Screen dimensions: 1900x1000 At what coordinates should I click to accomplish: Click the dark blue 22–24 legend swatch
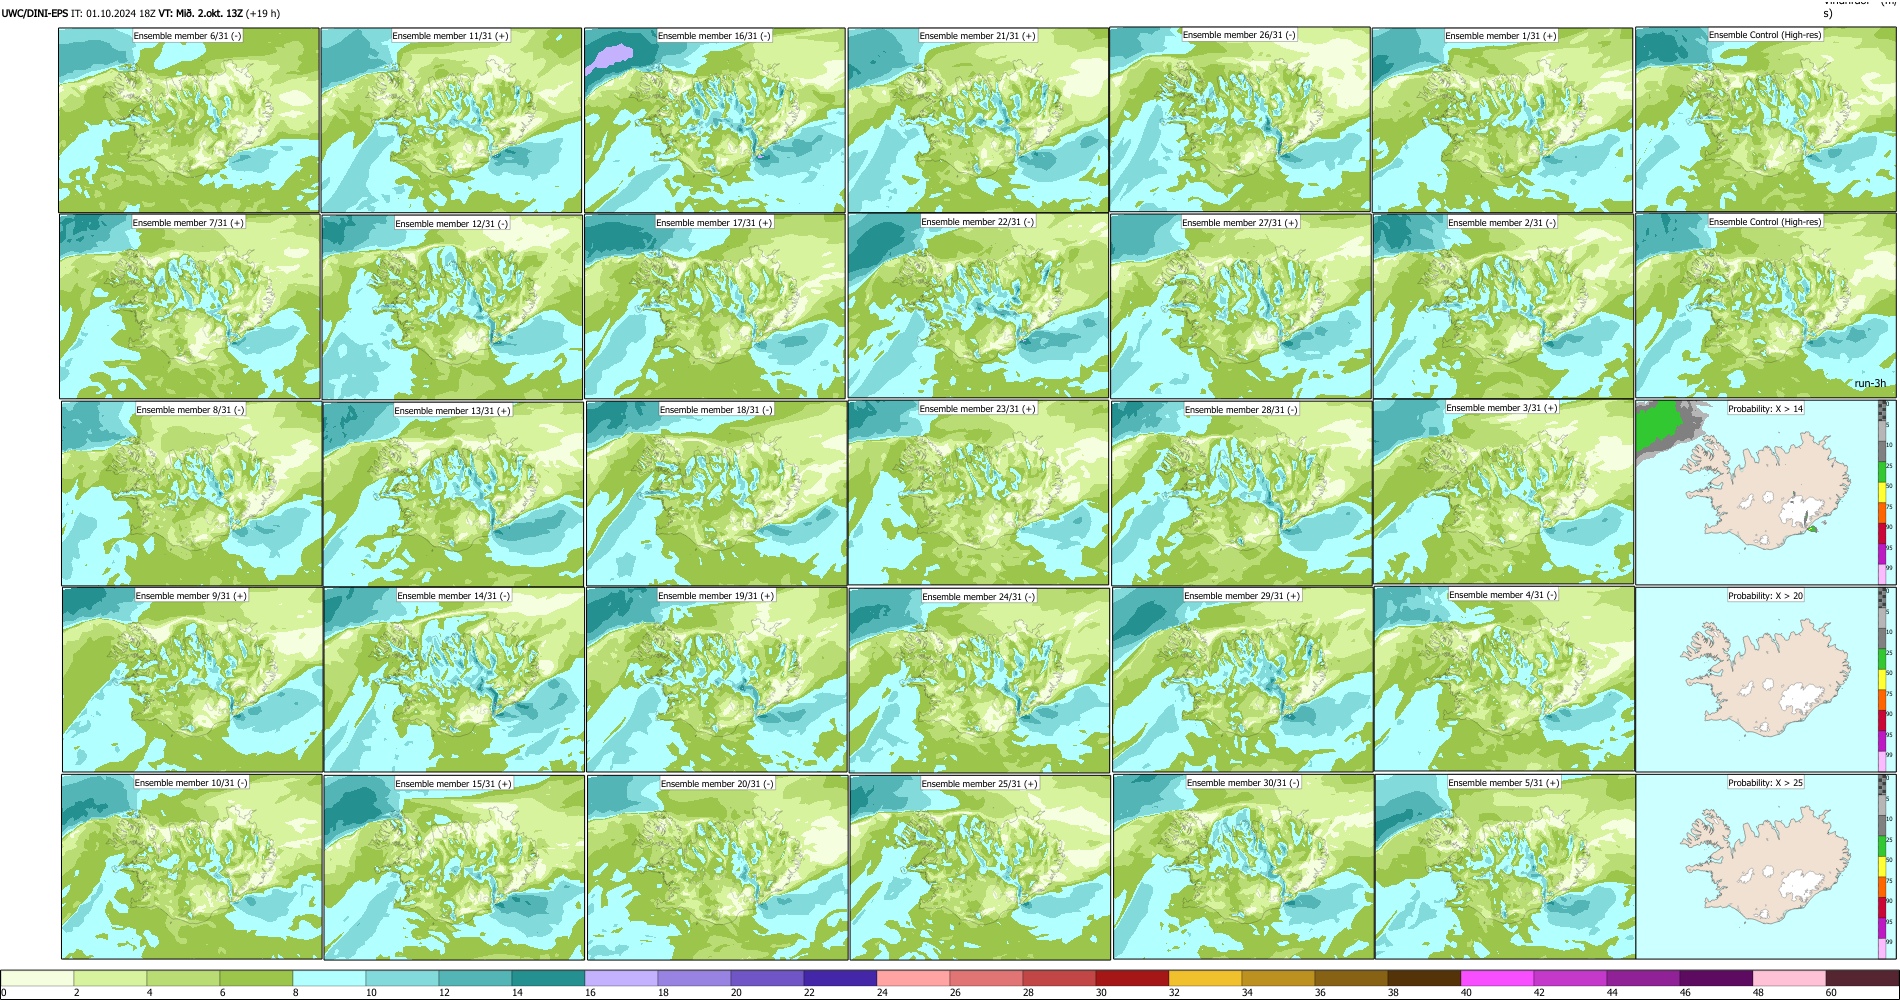tap(840, 978)
